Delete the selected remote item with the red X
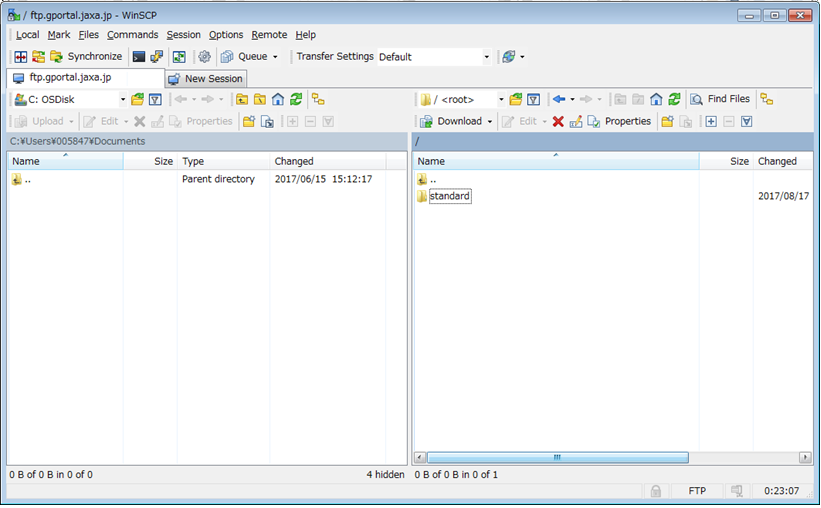This screenshot has height=508, width=821. point(558,122)
